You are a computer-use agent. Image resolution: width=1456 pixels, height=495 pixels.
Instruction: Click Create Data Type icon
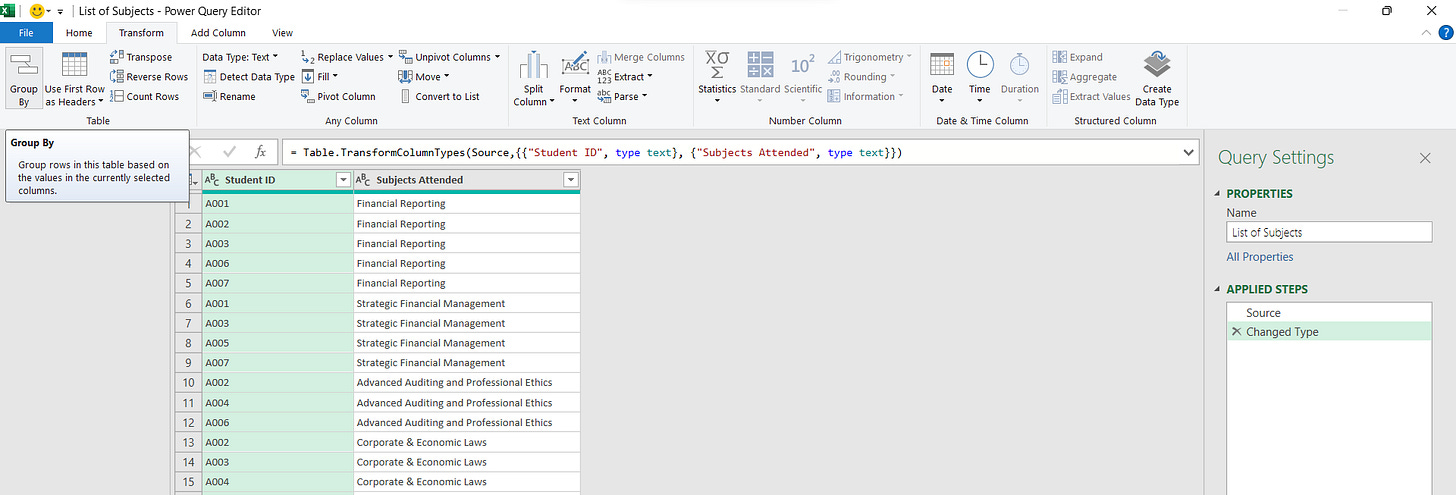tap(1157, 66)
